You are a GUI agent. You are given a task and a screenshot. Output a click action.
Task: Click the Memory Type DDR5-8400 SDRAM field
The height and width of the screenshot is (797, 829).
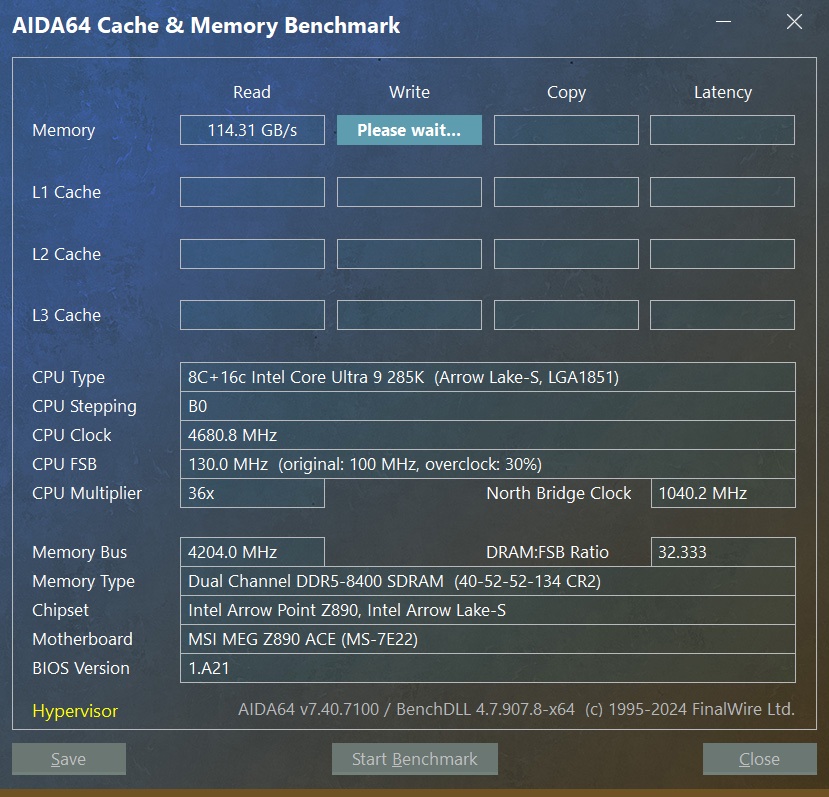(x=488, y=581)
